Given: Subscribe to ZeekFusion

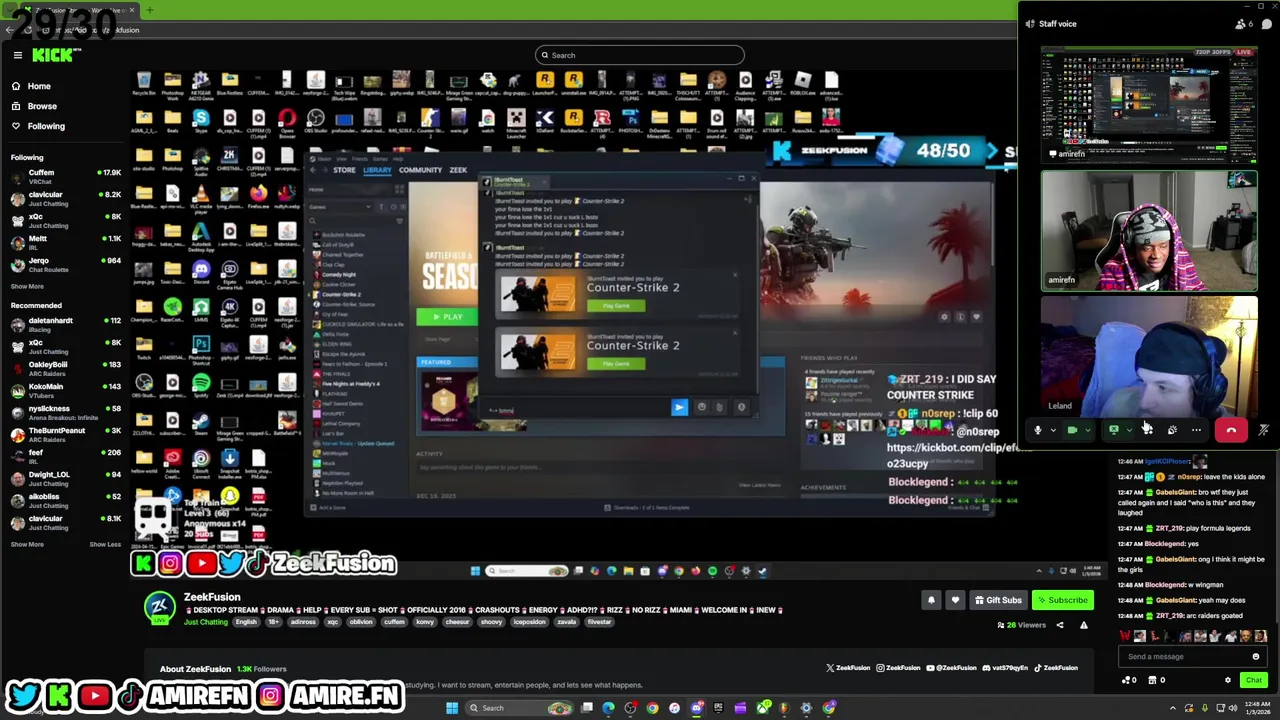Looking at the screenshot, I should pos(1062,600).
